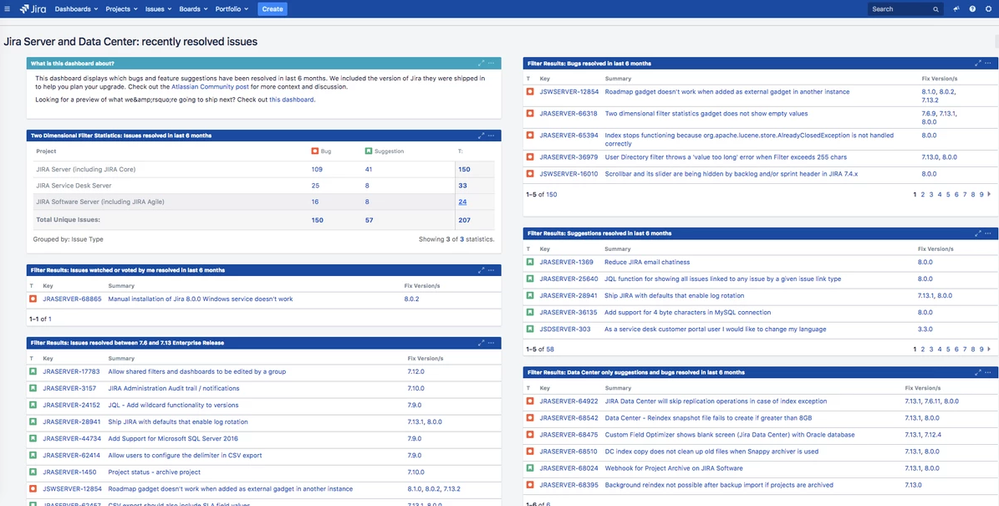Image resolution: width=999 pixels, height=506 pixels.
Task: Open the ellipsis menu of 'What is this dashboard about?' gadget
Action: [x=491, y=63]
